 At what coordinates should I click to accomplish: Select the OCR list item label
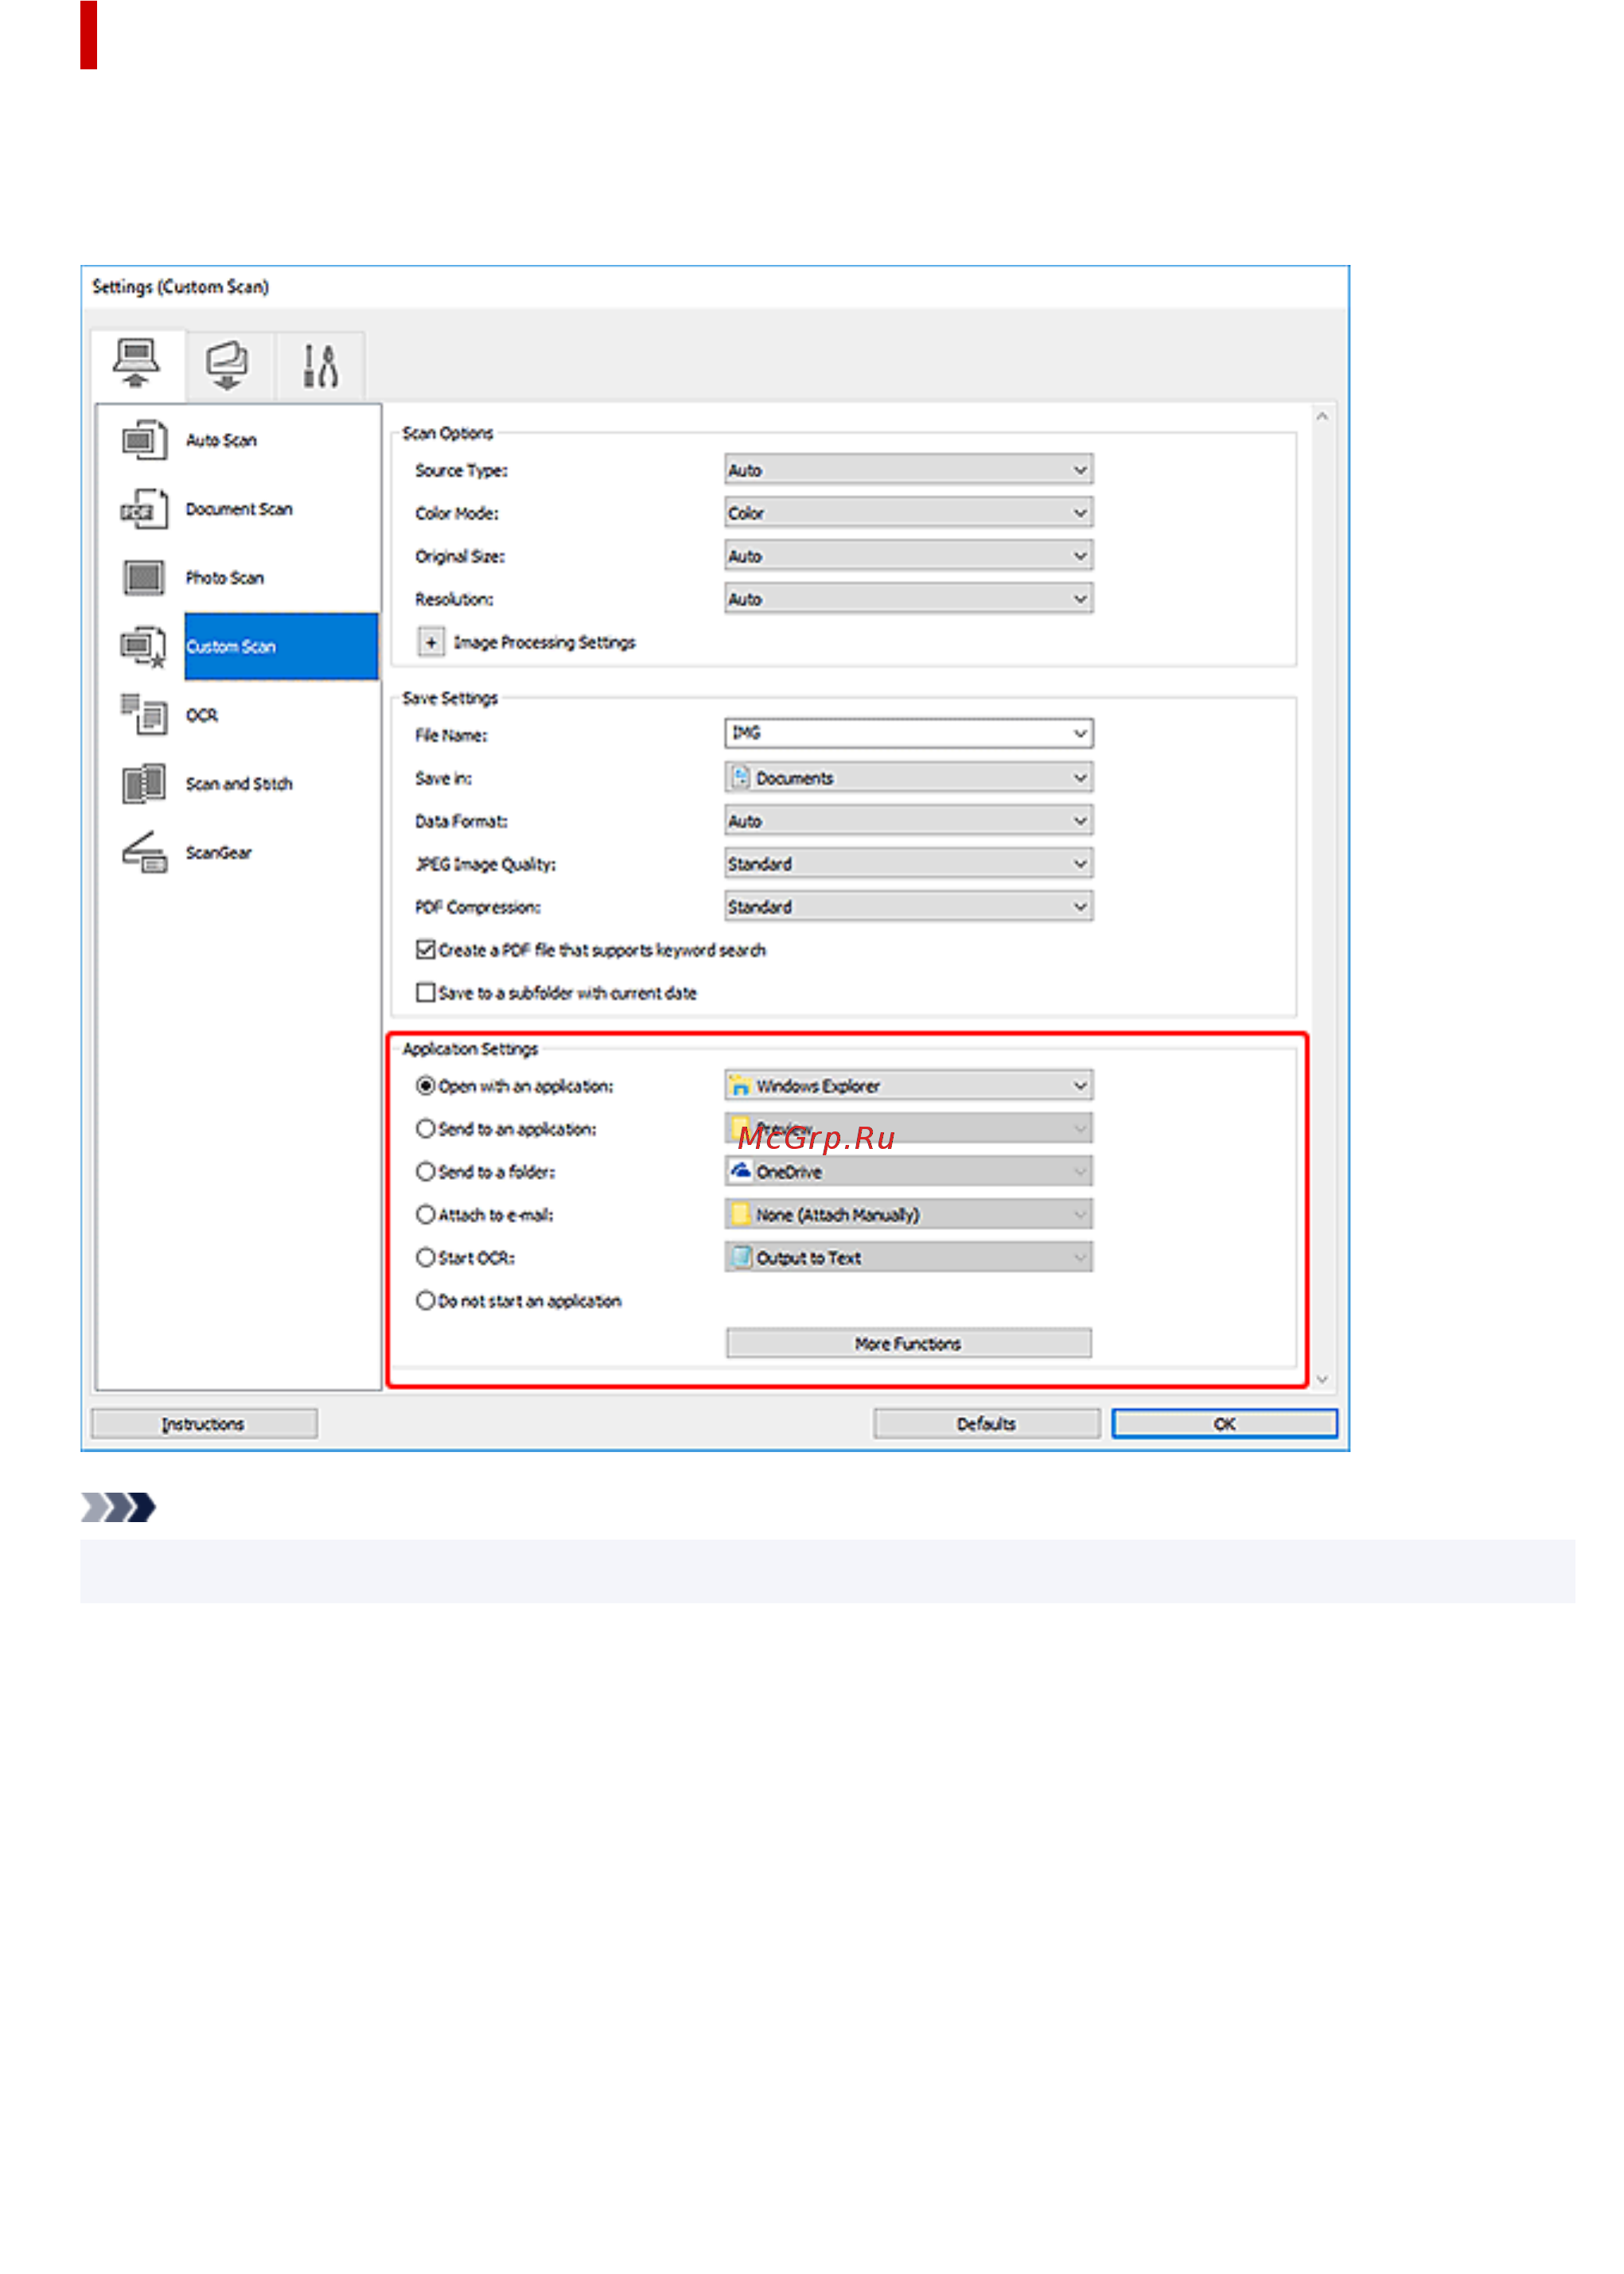(x=202, y=716)
